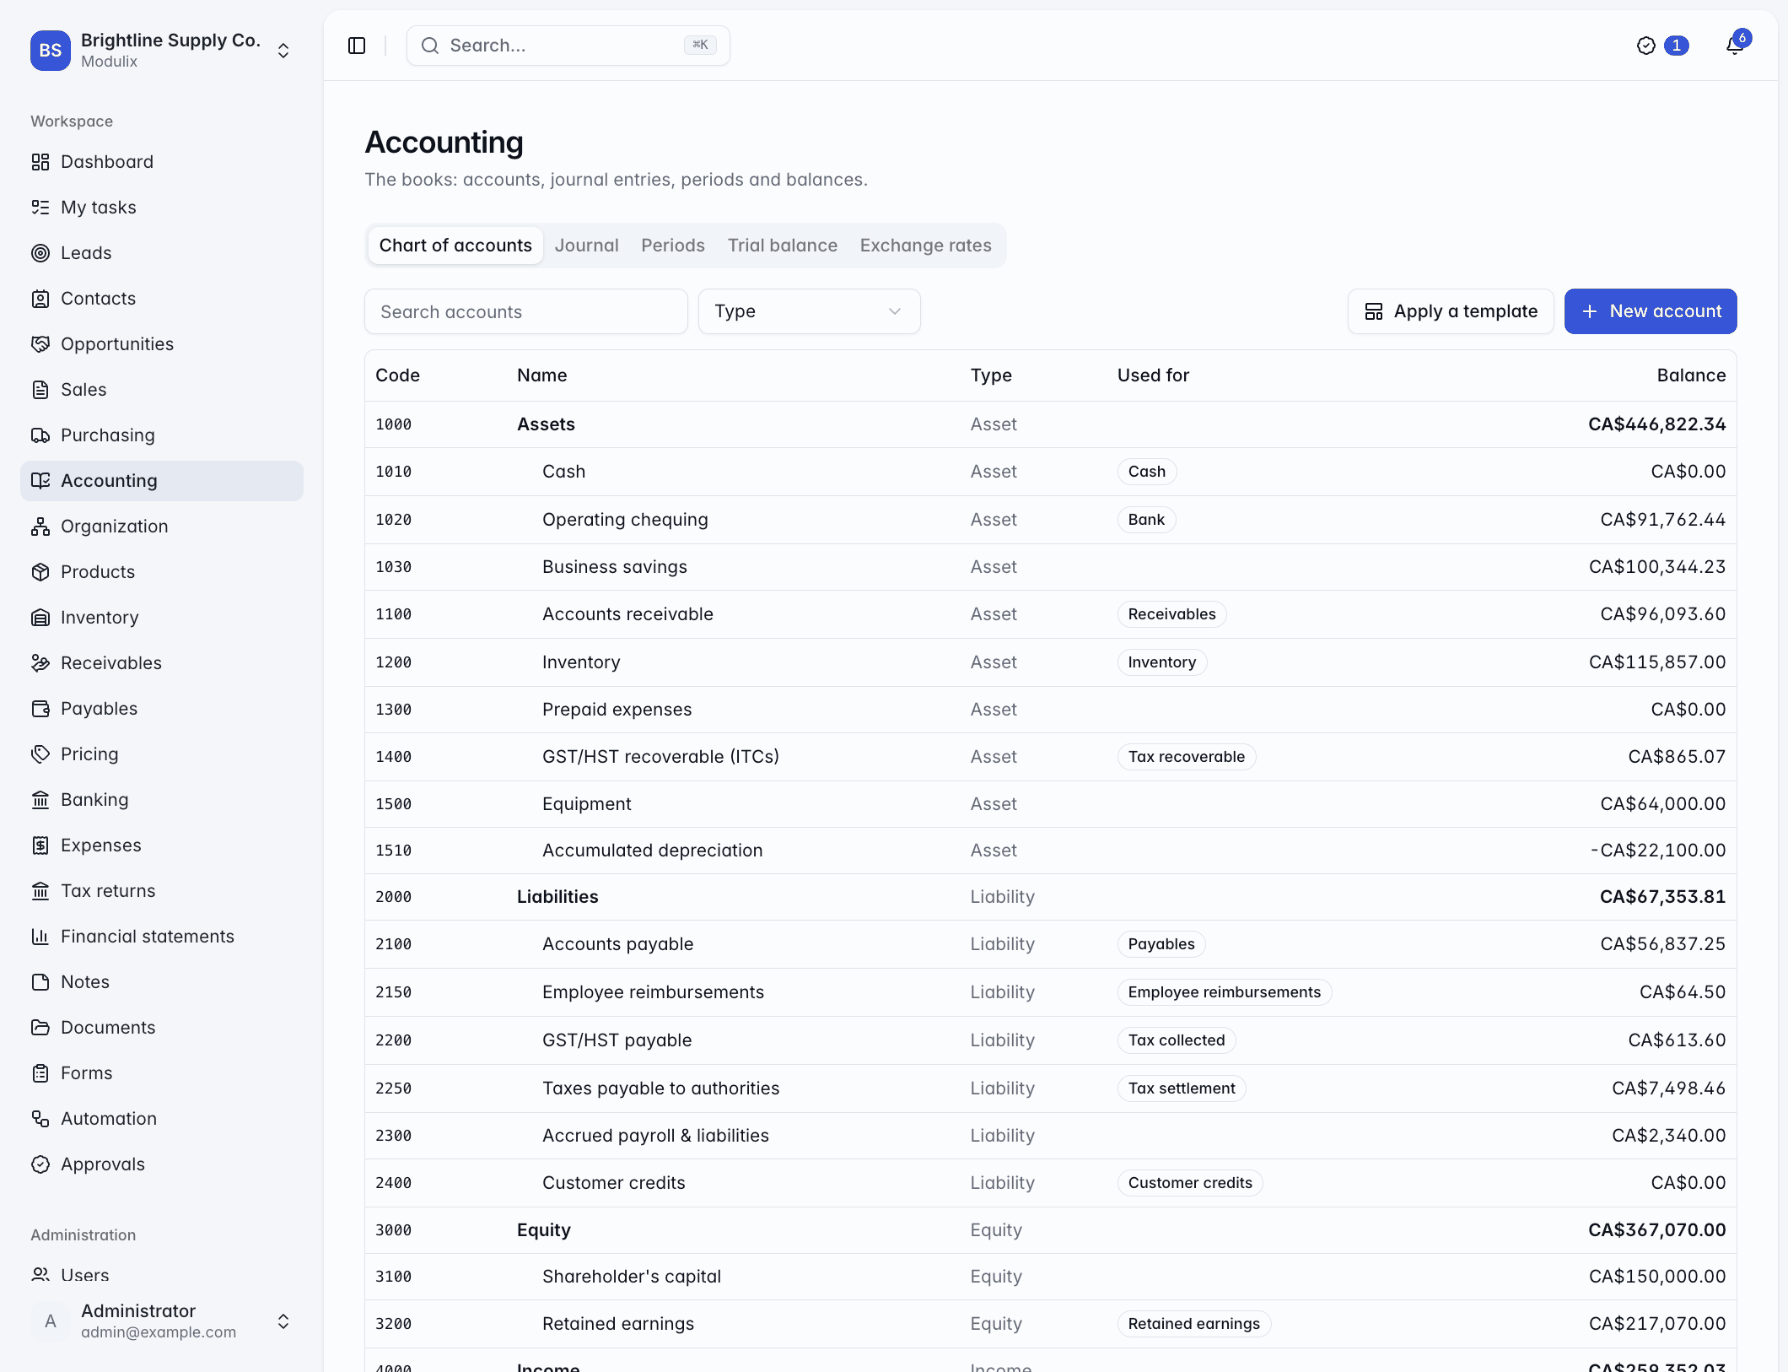The width and height of the screenshot is (1788, 1372).
Task: Select Shareholder's capital account
Action: tap(1050, 1276)
